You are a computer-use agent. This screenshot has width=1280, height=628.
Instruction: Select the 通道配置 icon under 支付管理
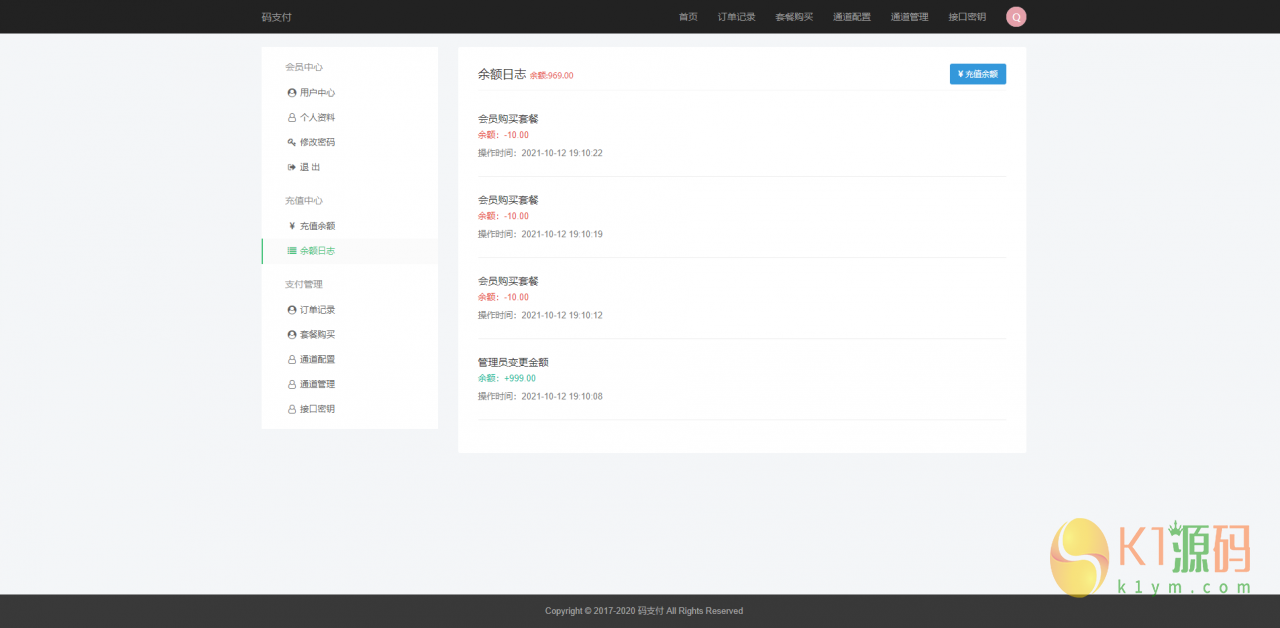pos(290,359)
